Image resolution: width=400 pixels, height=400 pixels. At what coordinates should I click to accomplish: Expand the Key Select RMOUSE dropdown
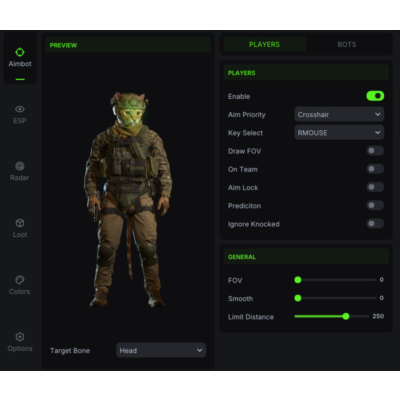pyautogui.click(x=339, y=133)
